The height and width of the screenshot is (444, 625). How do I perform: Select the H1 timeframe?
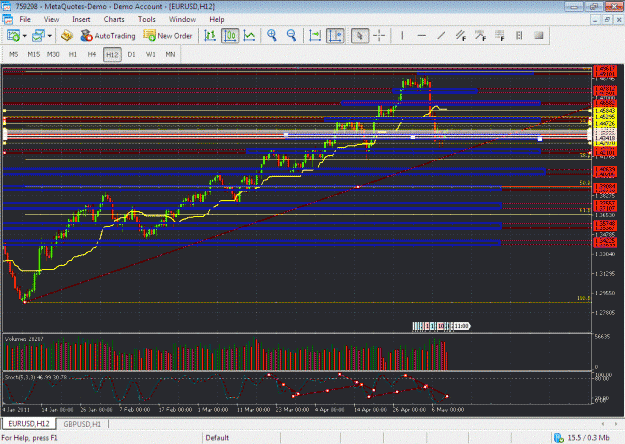(x=73, y=54)
